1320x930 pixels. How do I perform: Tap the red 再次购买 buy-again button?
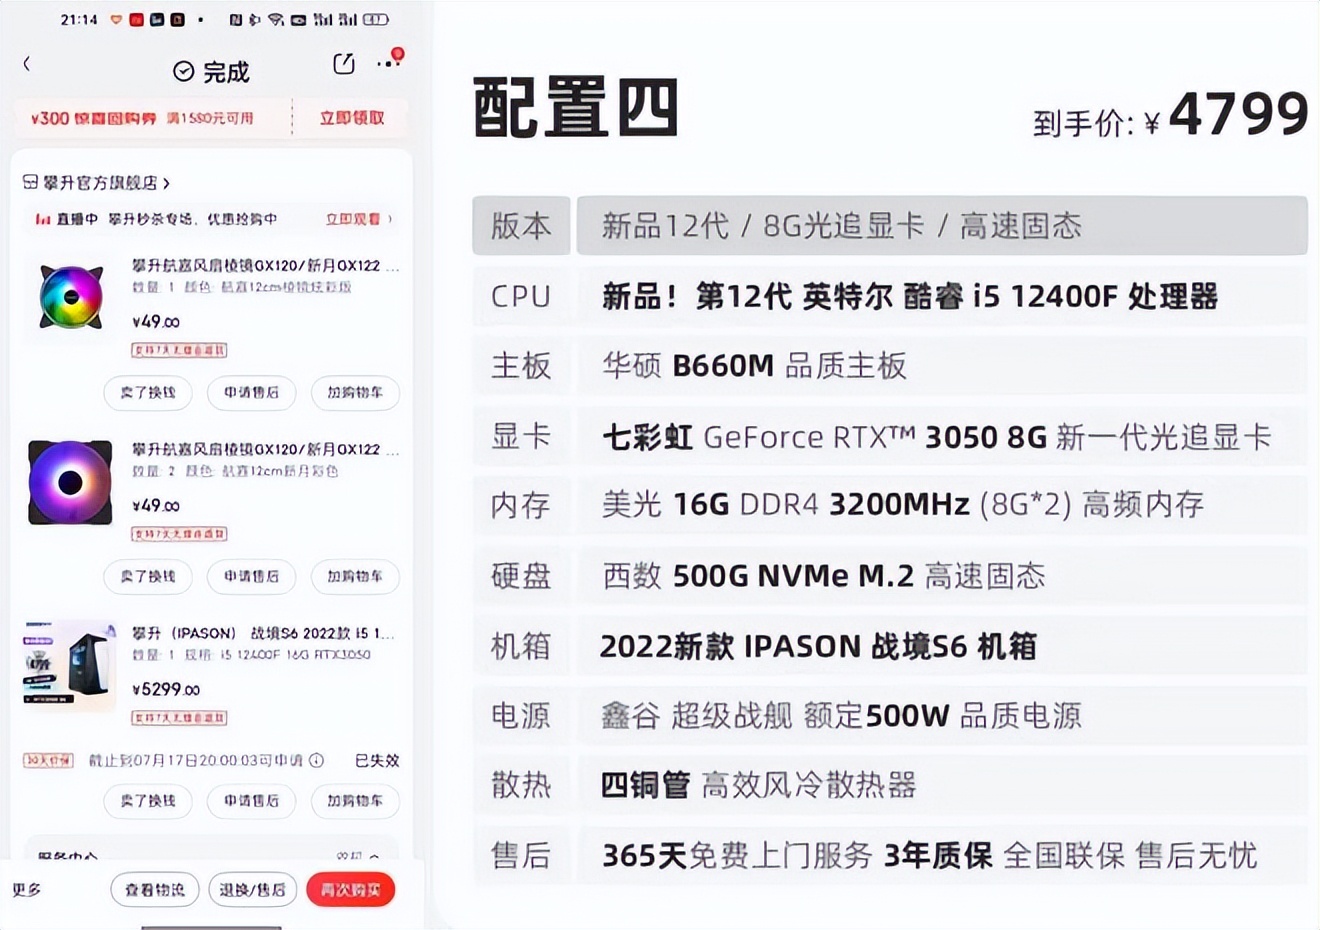tap(350, 889)
